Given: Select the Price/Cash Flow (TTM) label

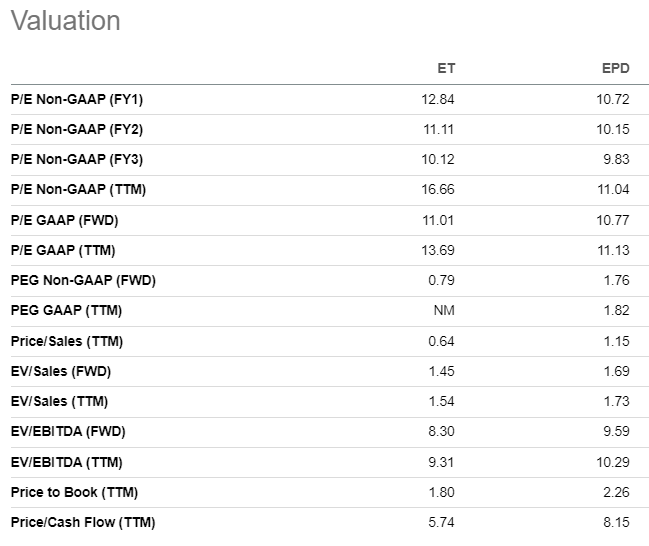Looking at the screenshot, I should [83, 522].
